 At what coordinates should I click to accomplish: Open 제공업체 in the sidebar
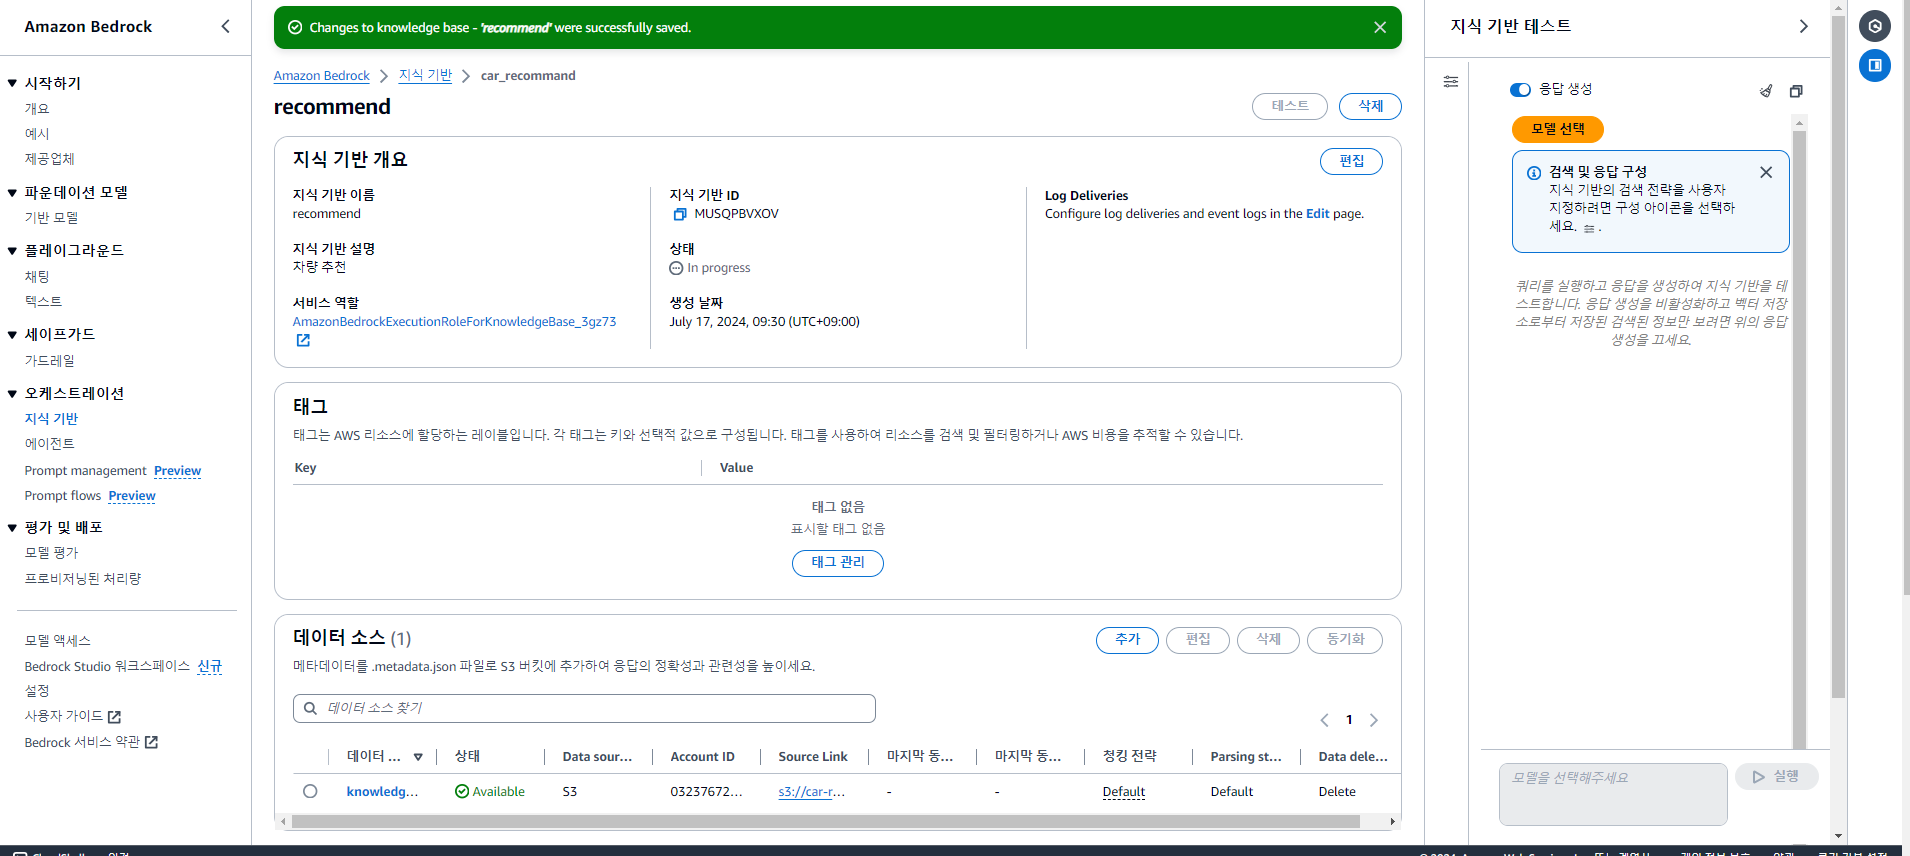click(49, 159)
